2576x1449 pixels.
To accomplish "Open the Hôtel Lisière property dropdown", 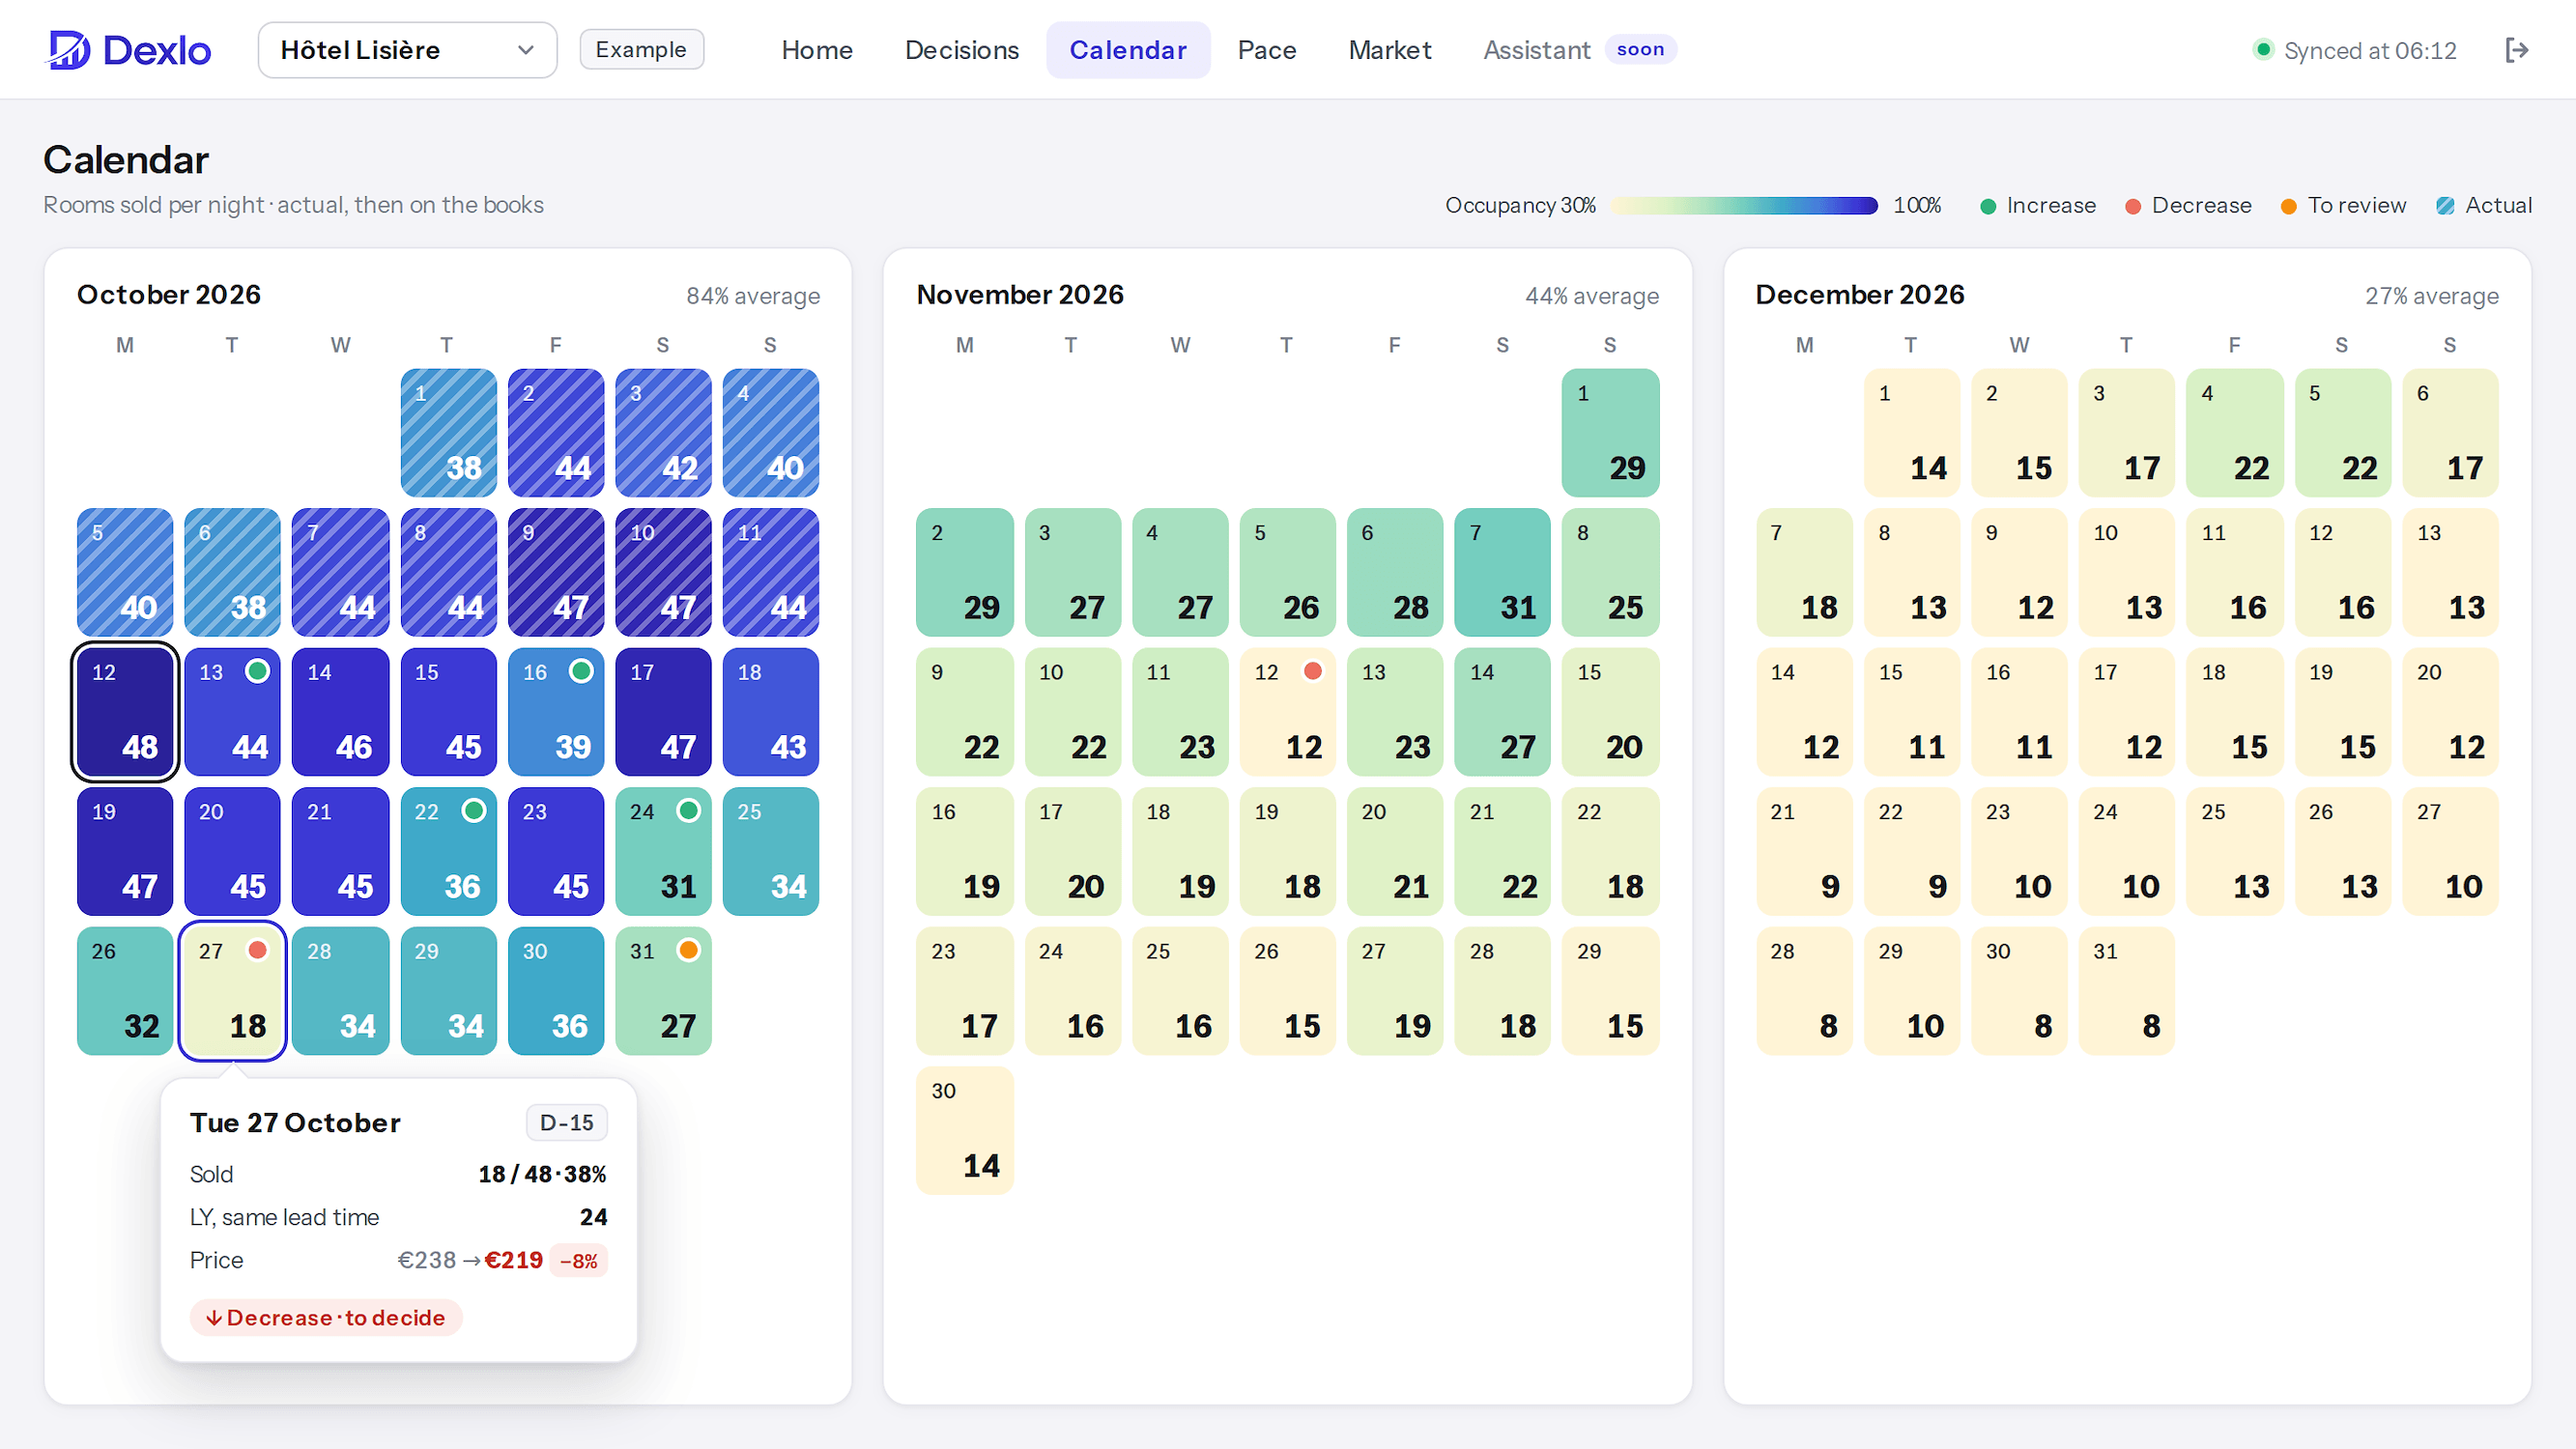I will [407, 50].
